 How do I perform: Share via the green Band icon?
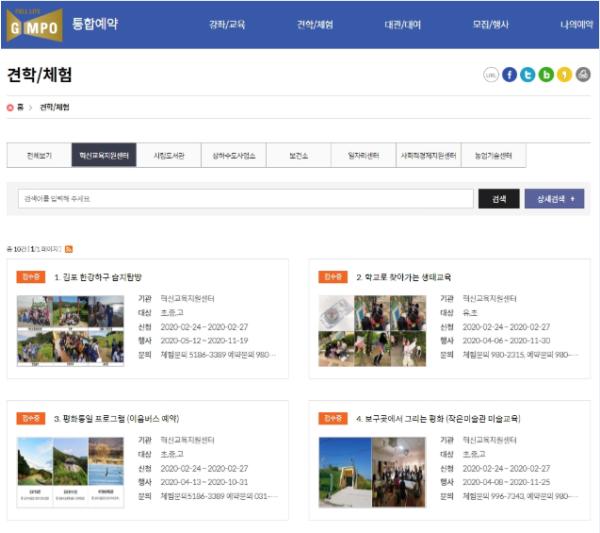[546, 75]
